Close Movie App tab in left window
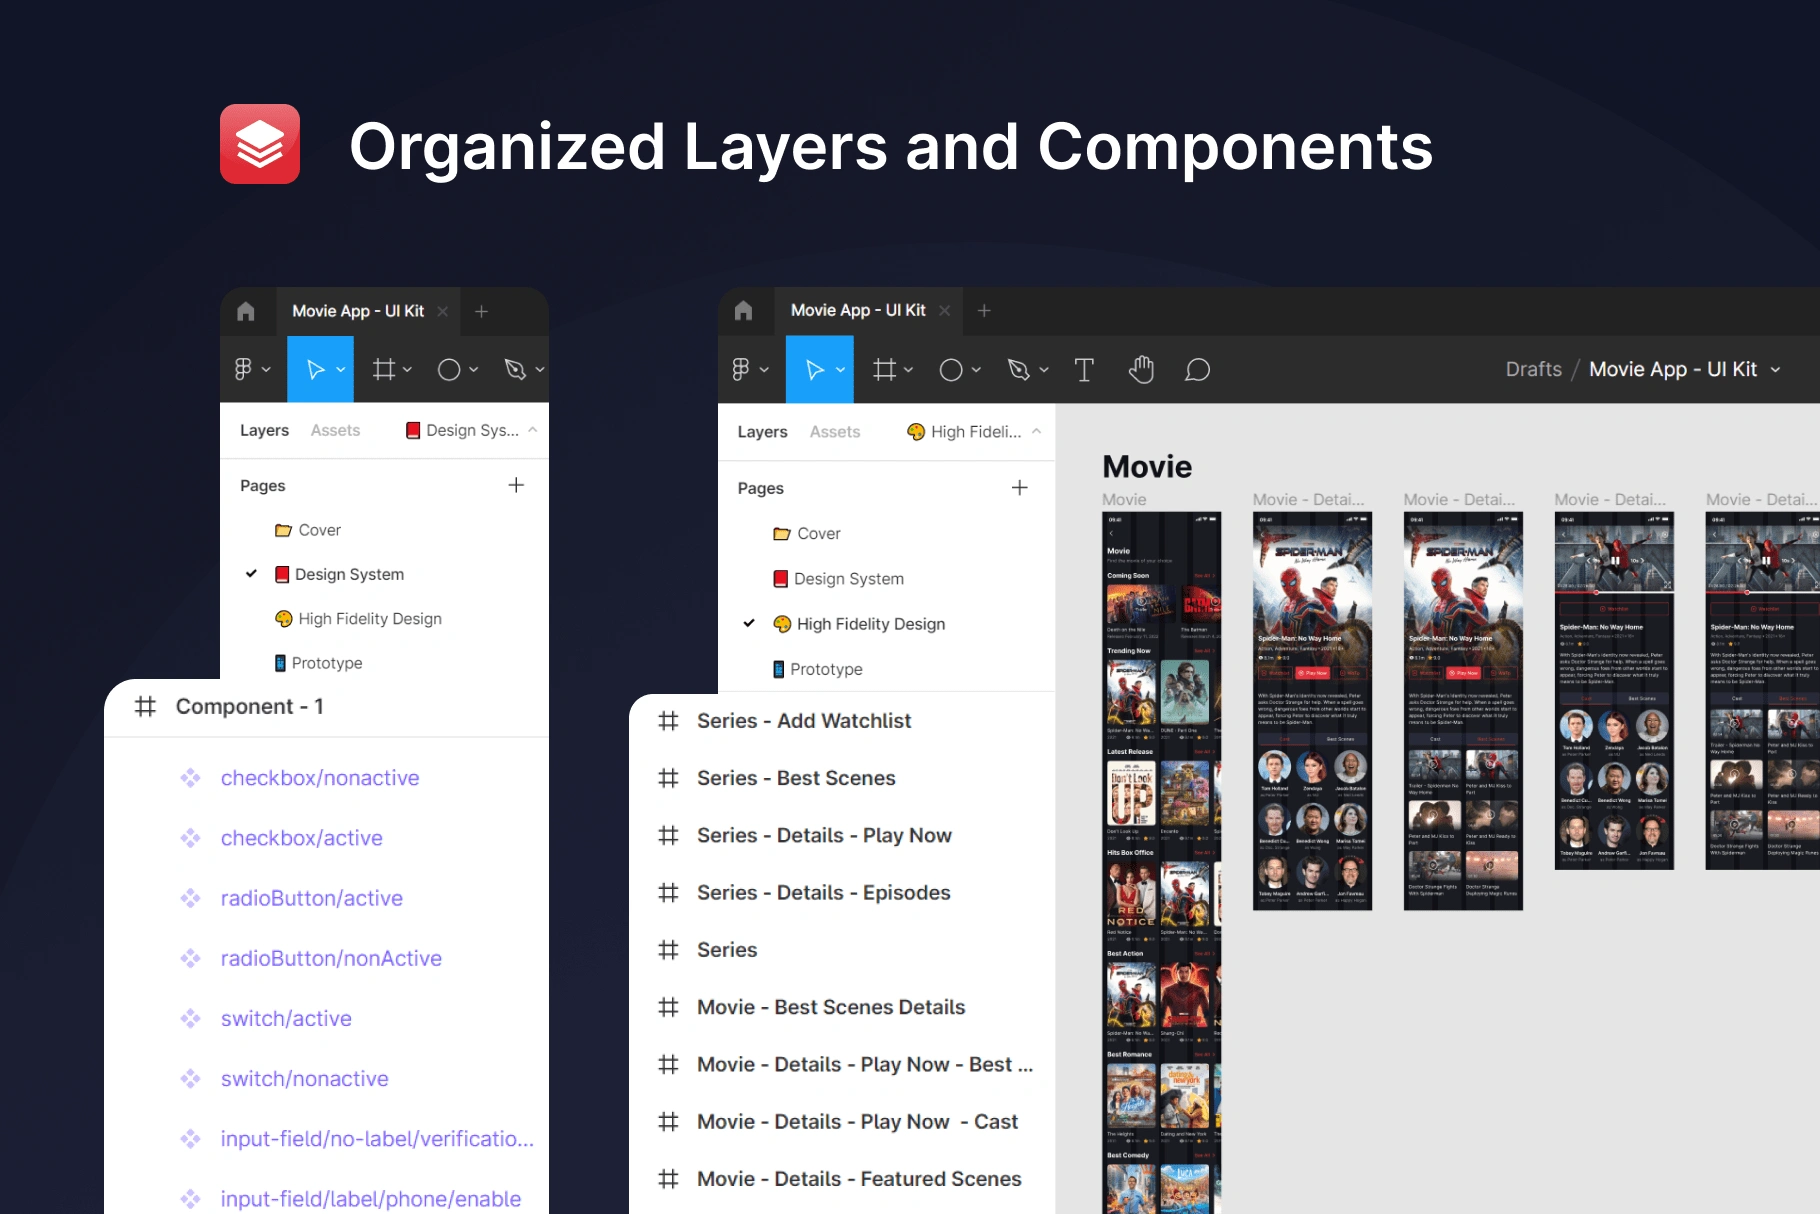This screenshot has height=1214, width=1820. [442, 311]
